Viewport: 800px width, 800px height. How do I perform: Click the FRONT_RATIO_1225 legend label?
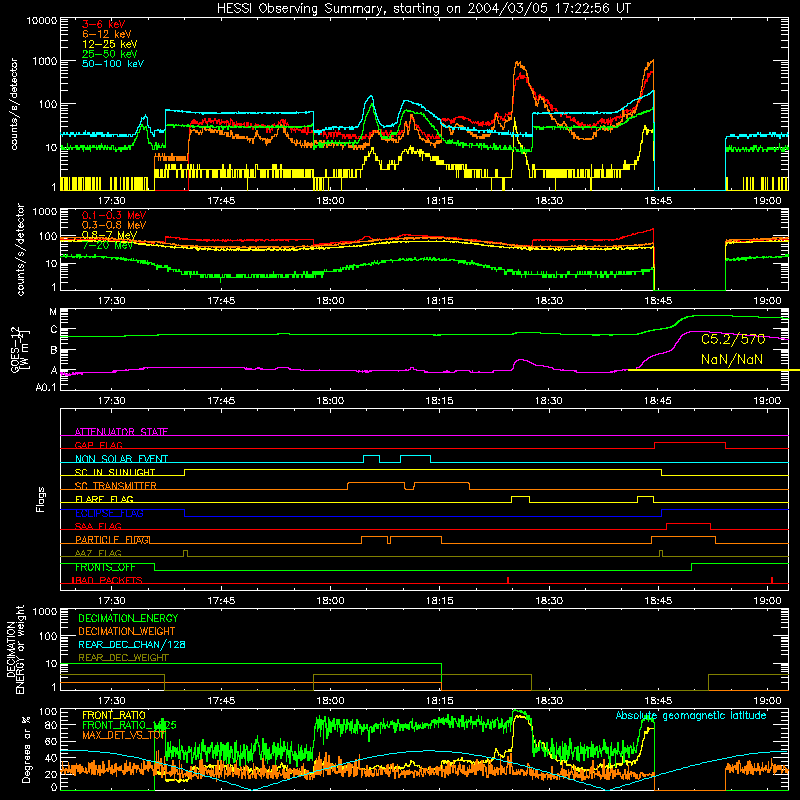coord(129,725)
